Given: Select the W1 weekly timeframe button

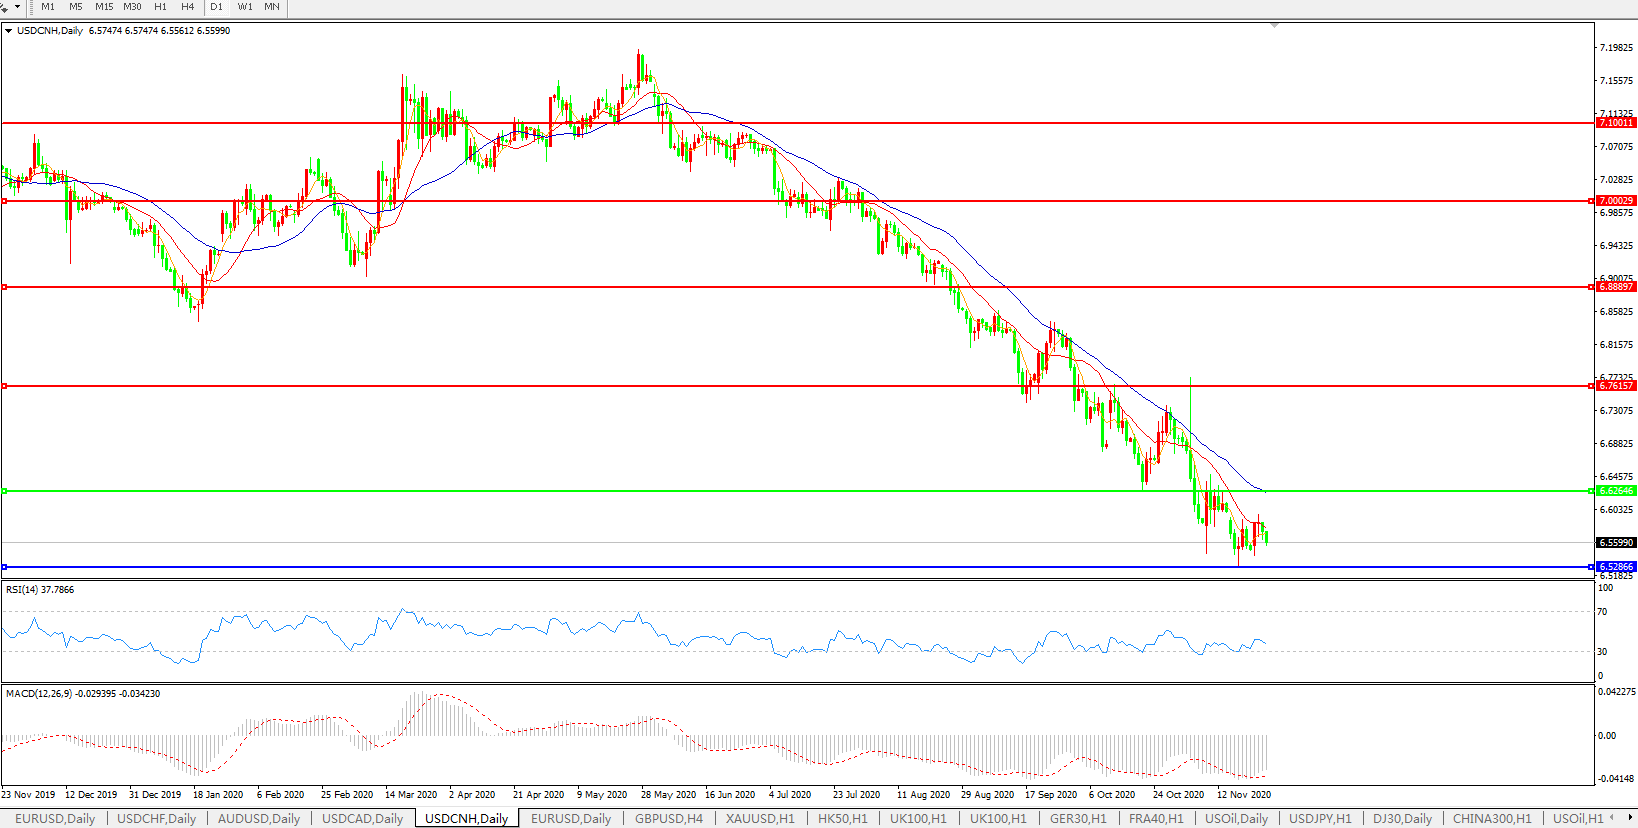Looking at the screenshot, I should [245, 7].
